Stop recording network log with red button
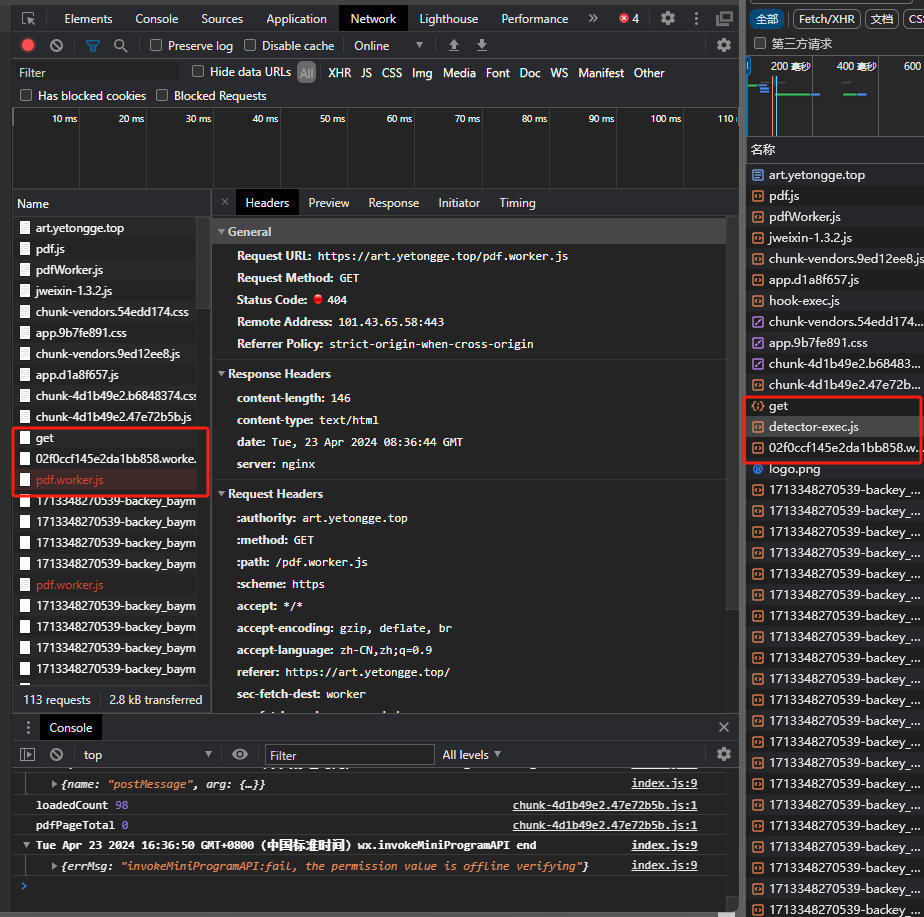 (28, 45)
